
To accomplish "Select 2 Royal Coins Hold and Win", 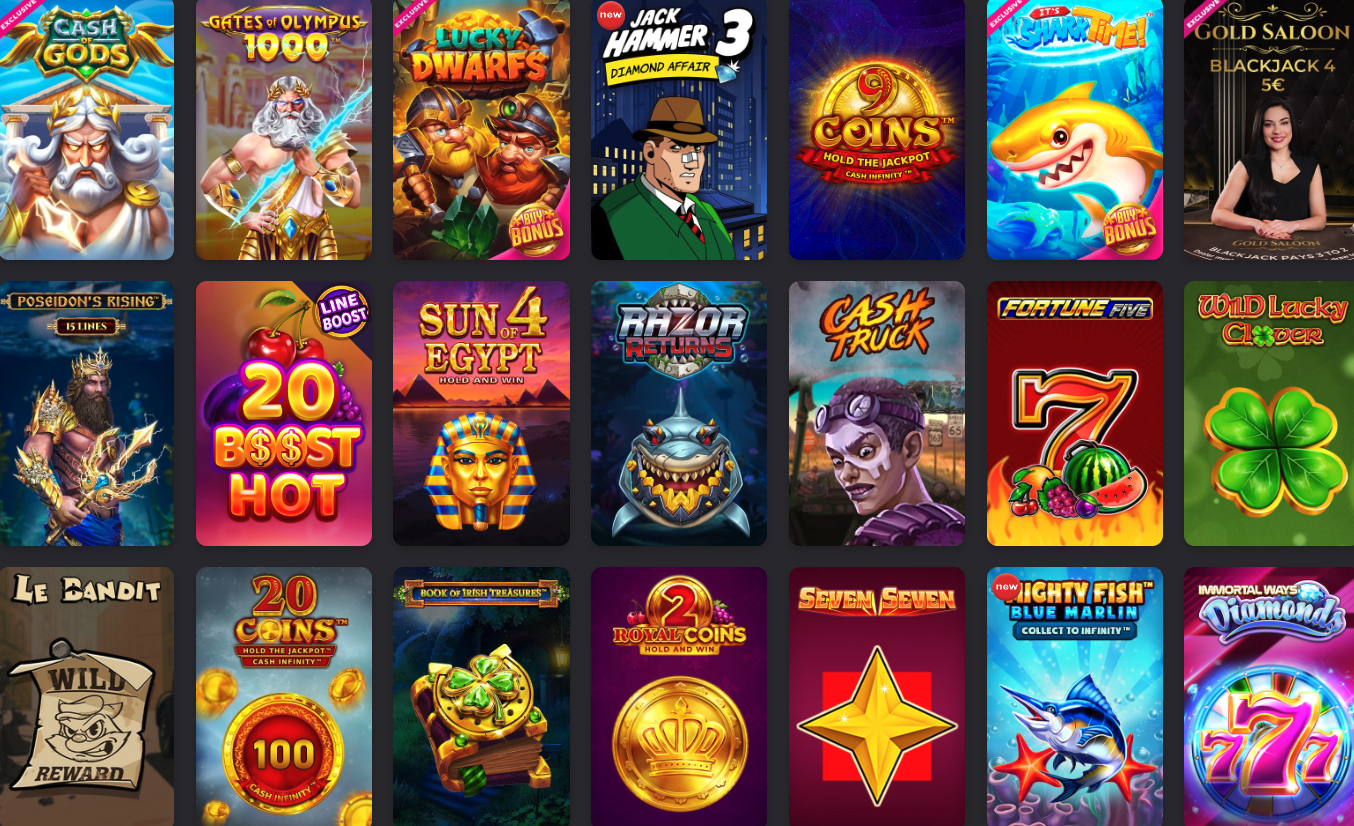I will pyautogui.click(x=679, y=697).
